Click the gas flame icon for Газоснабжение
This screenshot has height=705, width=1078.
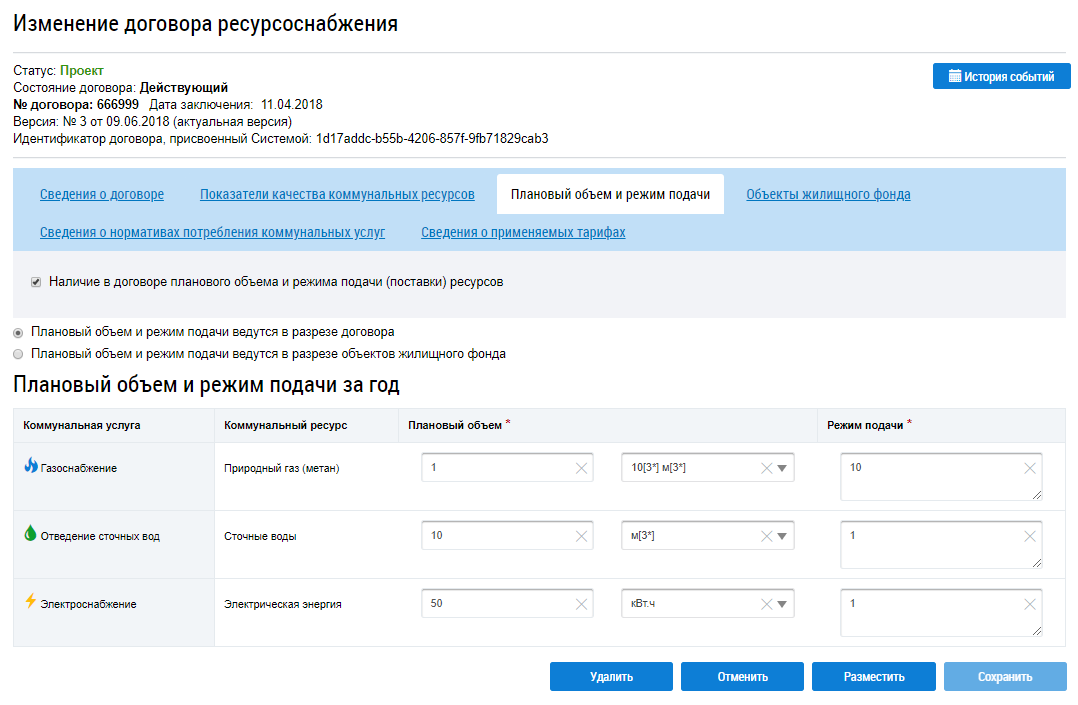[x=30, y=467]
